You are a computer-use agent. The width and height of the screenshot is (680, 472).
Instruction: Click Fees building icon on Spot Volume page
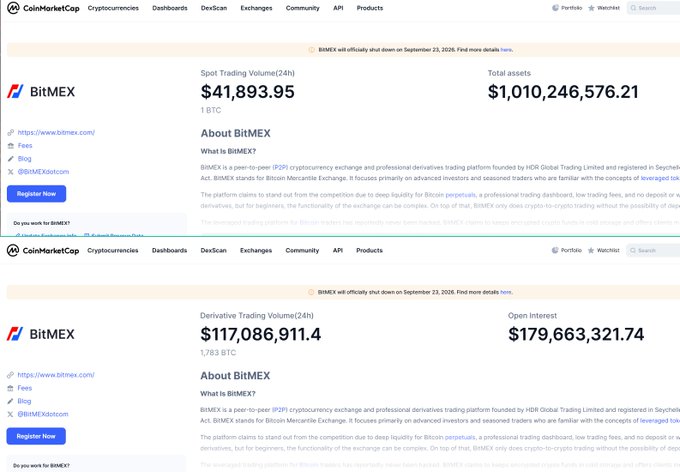(x=11, y=146)
